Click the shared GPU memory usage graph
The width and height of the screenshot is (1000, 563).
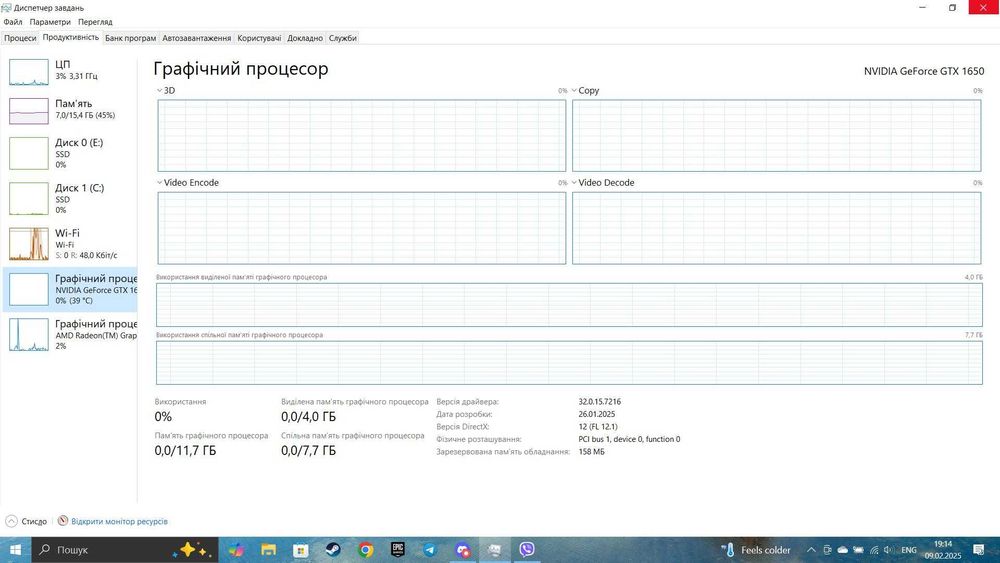tap(569, 362)
